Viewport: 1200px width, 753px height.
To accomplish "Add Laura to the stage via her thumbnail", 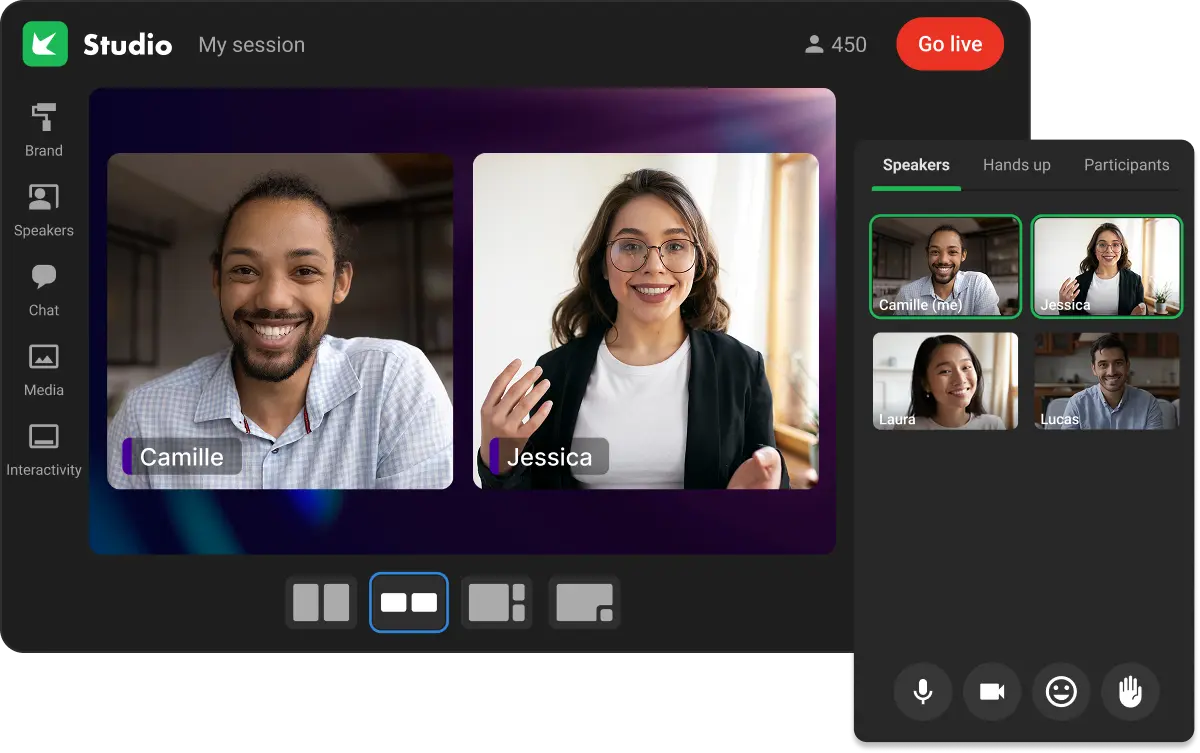I will (x=944, y=381).
